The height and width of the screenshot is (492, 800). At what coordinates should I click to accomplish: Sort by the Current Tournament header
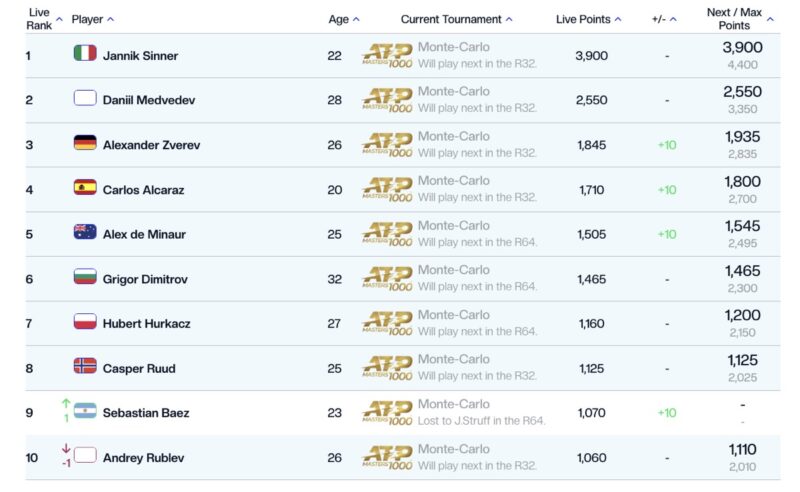pyautogui.click(x=509, y=19)
